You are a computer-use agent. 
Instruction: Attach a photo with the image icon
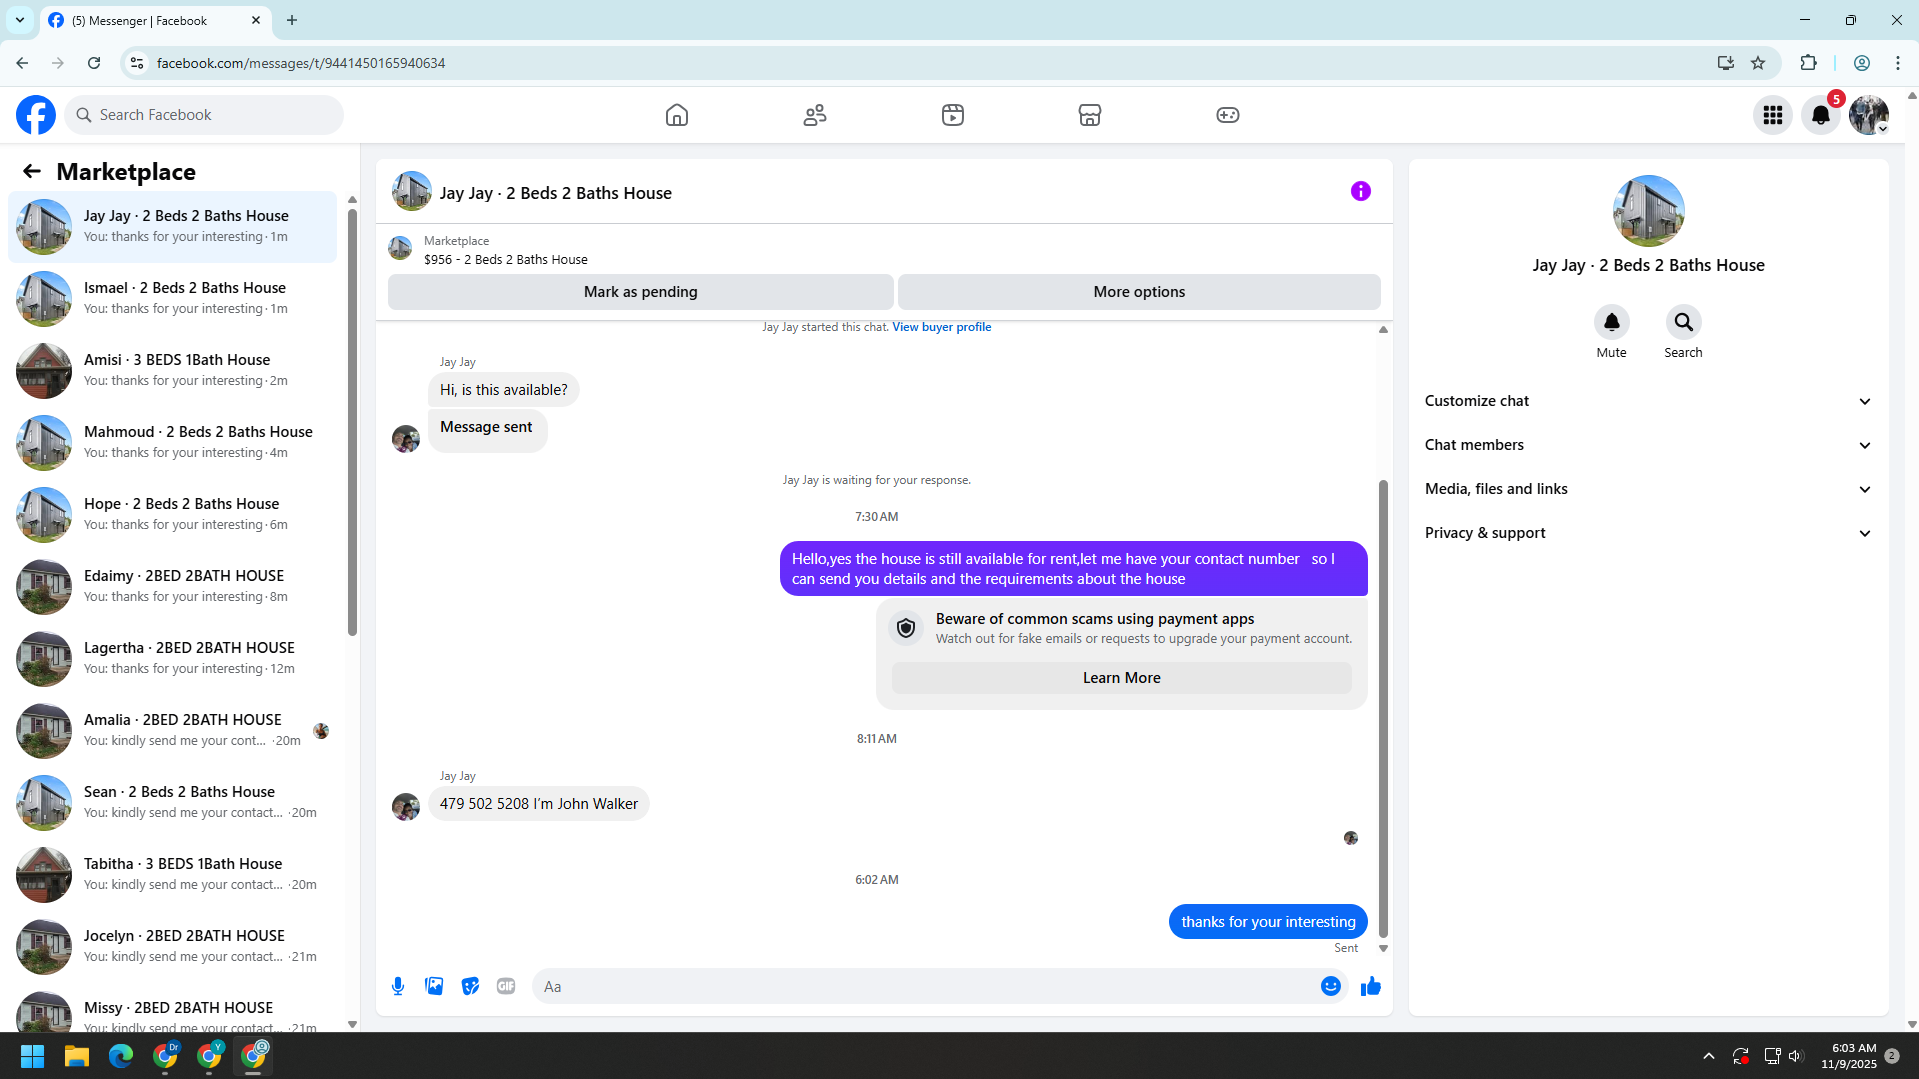[434, 986]
